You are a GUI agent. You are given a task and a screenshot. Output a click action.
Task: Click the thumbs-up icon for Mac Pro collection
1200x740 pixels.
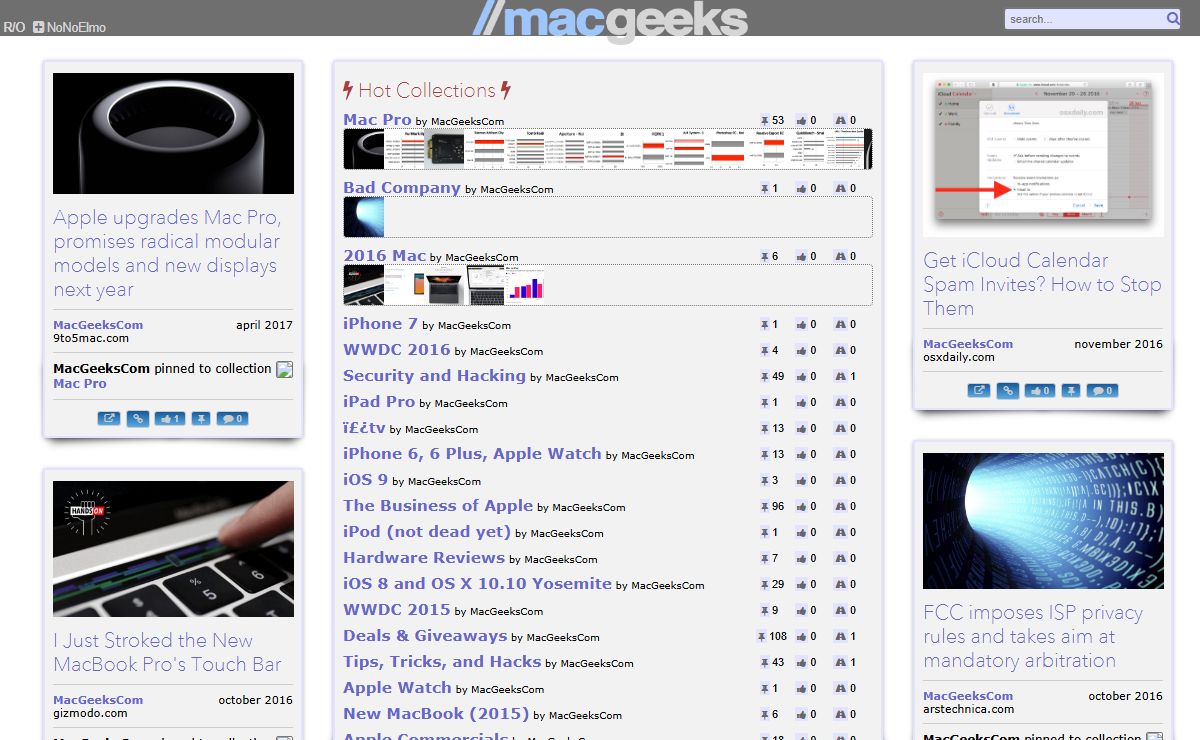coord(802,120)
